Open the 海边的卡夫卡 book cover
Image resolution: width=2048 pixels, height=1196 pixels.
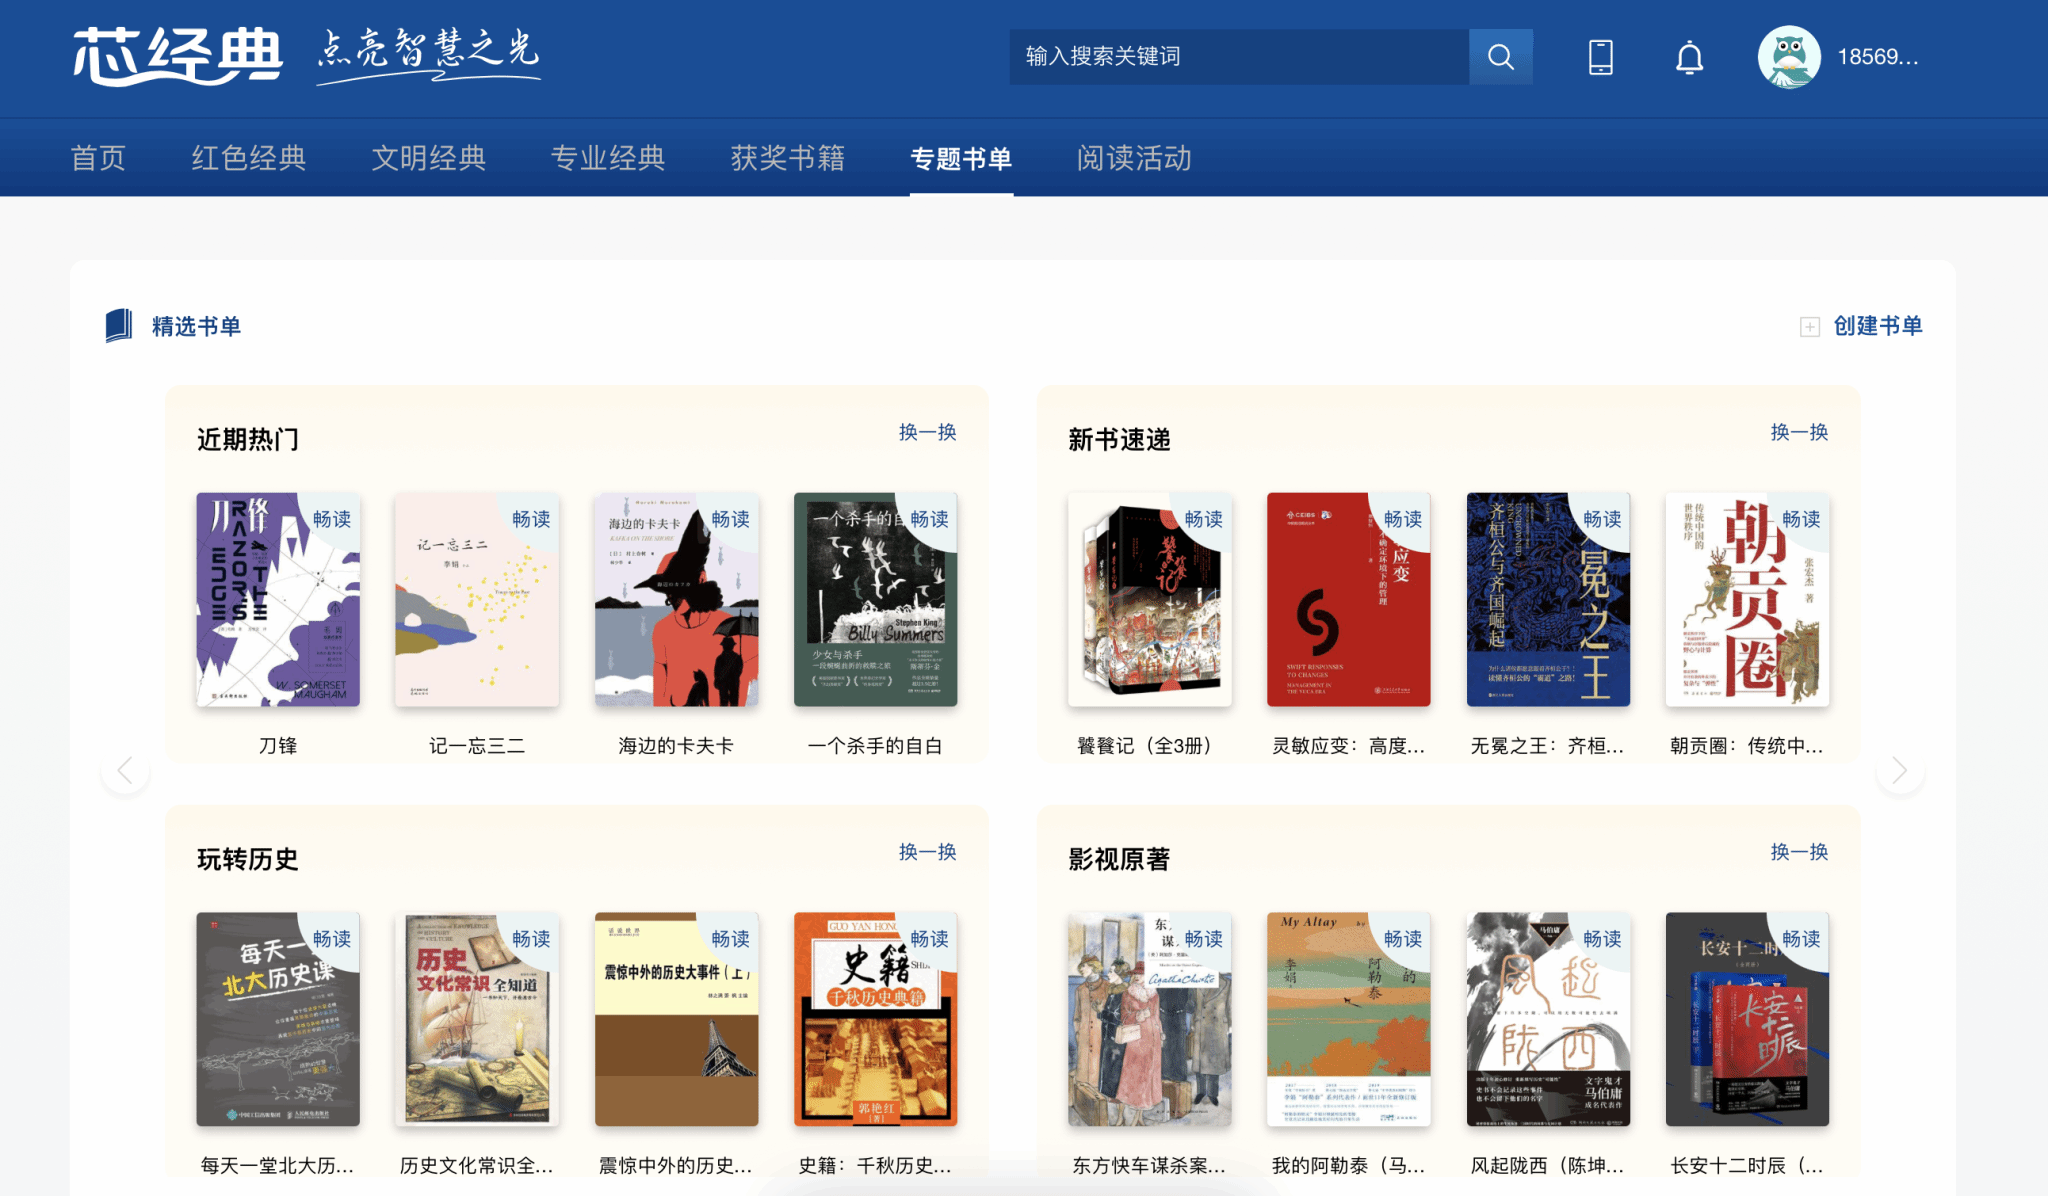tap(676, 600)
